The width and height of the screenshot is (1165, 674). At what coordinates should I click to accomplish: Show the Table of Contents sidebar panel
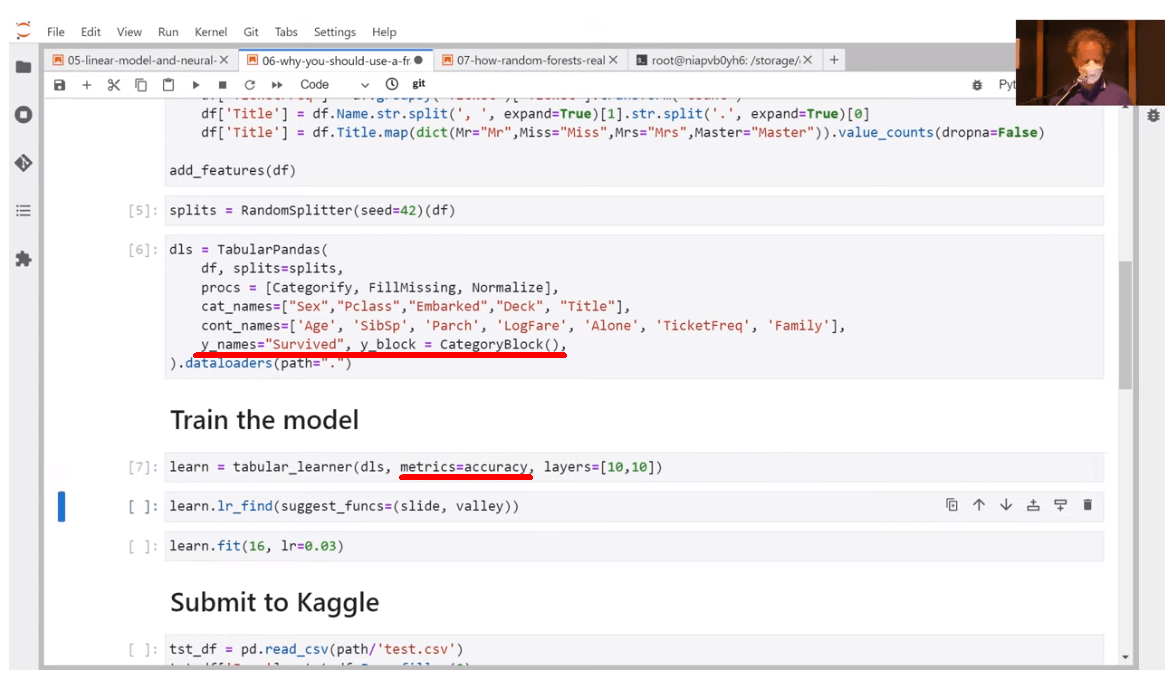point(23,211)
